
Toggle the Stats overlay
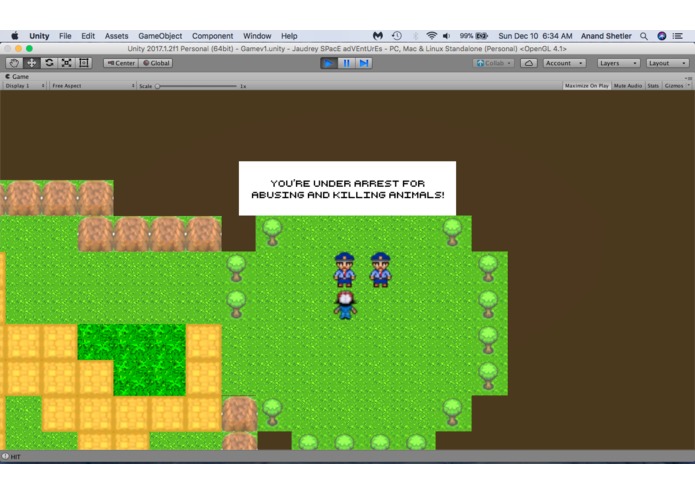coord(653,86)
